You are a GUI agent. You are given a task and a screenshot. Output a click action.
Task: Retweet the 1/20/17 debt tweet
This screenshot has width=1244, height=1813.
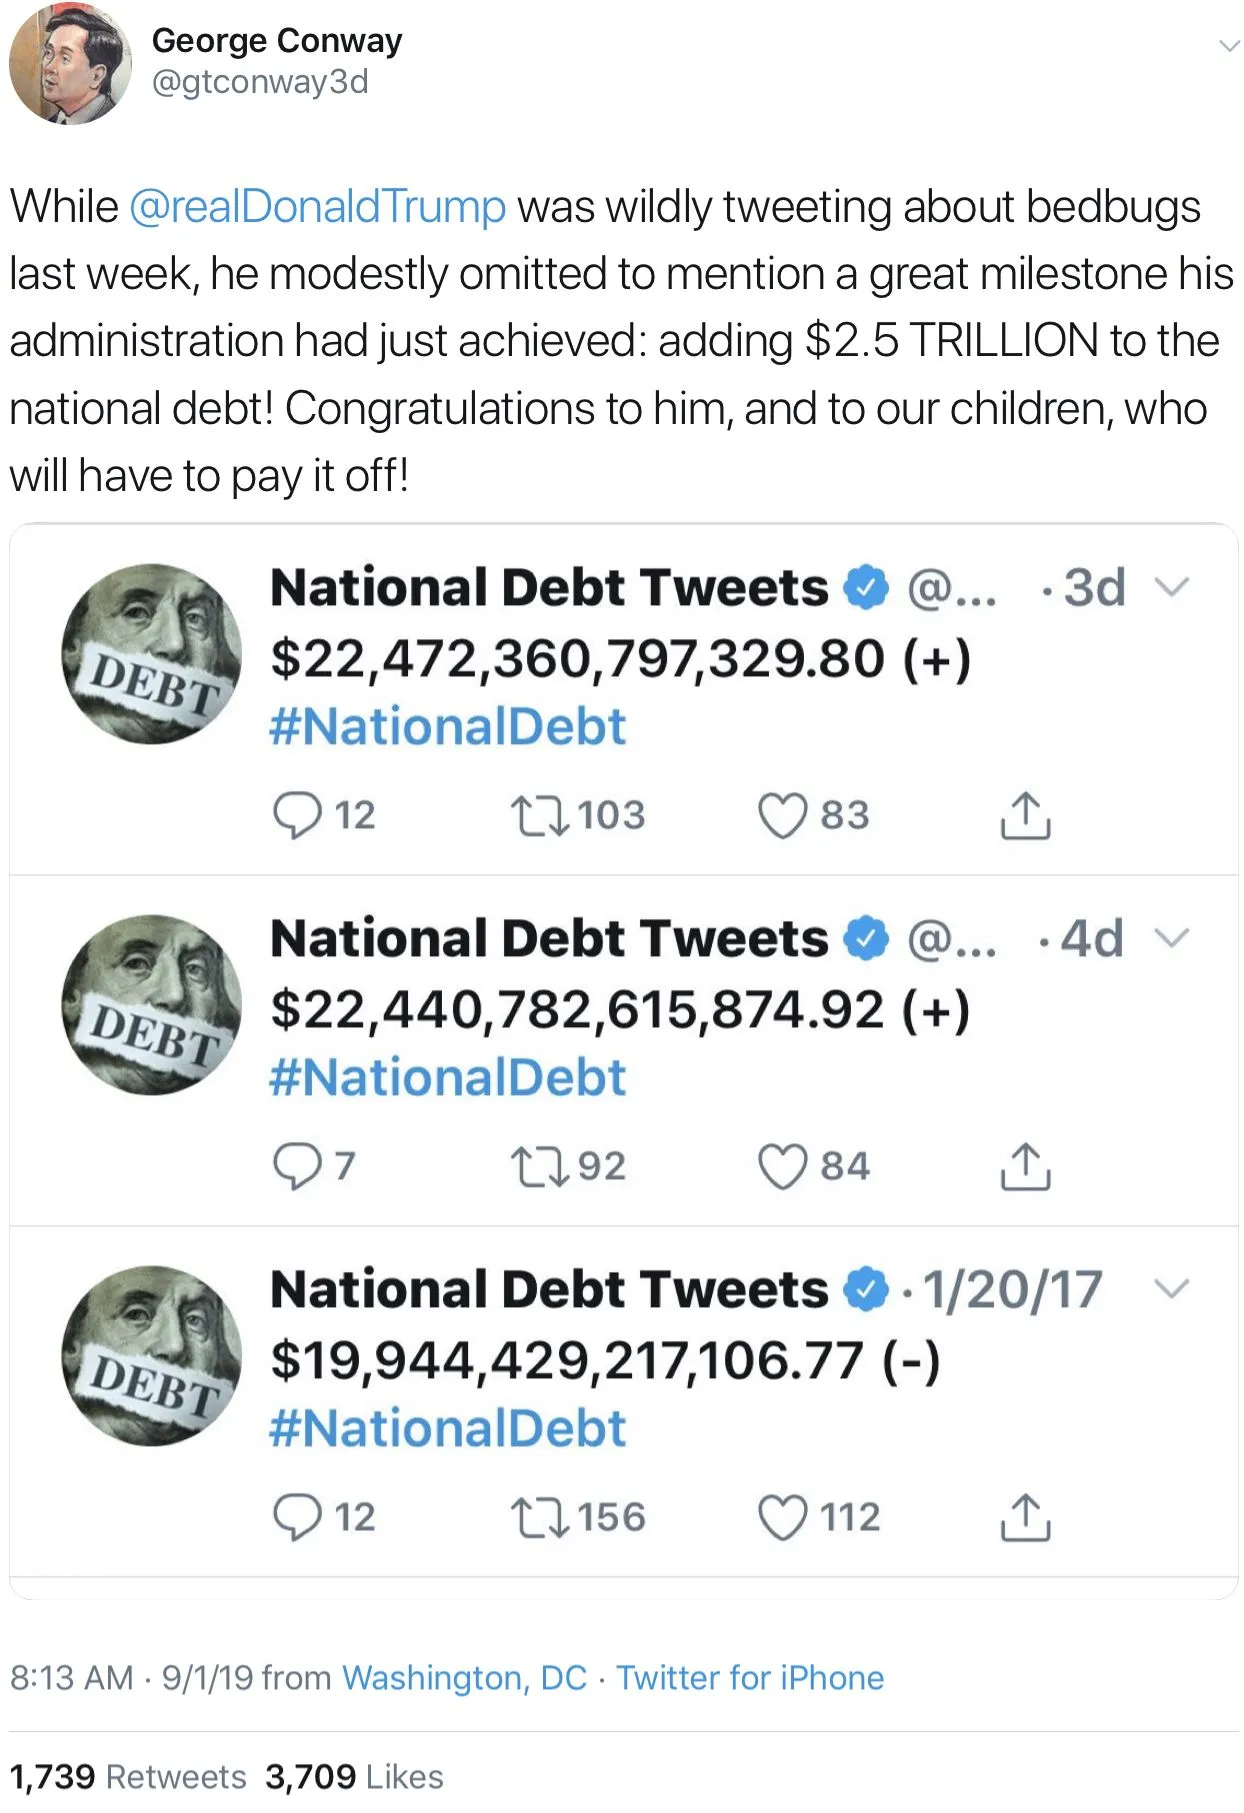click(540, 1517)
